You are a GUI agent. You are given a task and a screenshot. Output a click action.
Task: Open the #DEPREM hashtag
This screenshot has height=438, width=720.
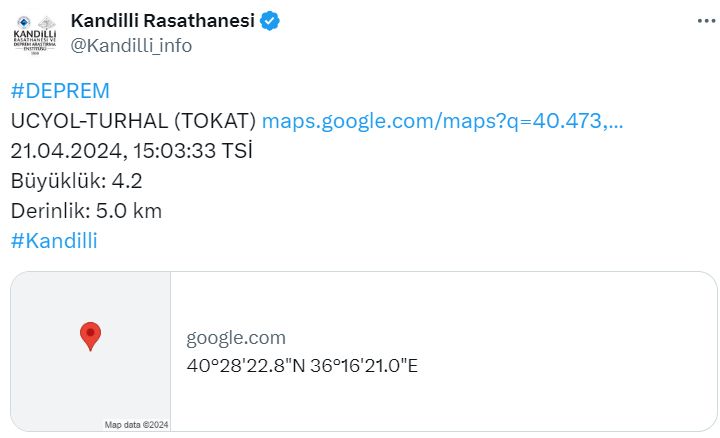pyautogui.click(x=59, y=92)
